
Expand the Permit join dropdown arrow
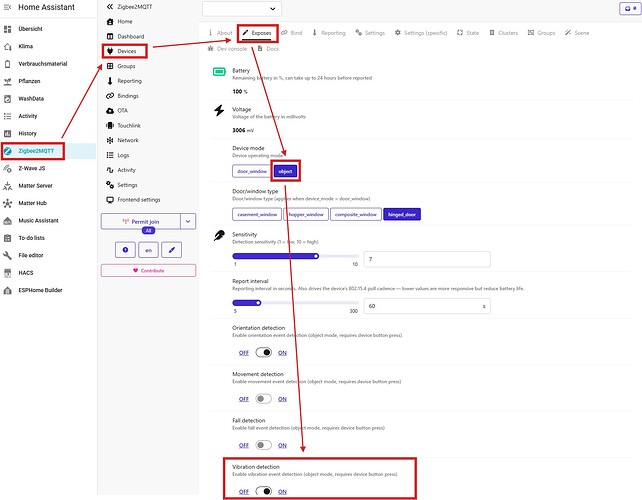point(188,221)
